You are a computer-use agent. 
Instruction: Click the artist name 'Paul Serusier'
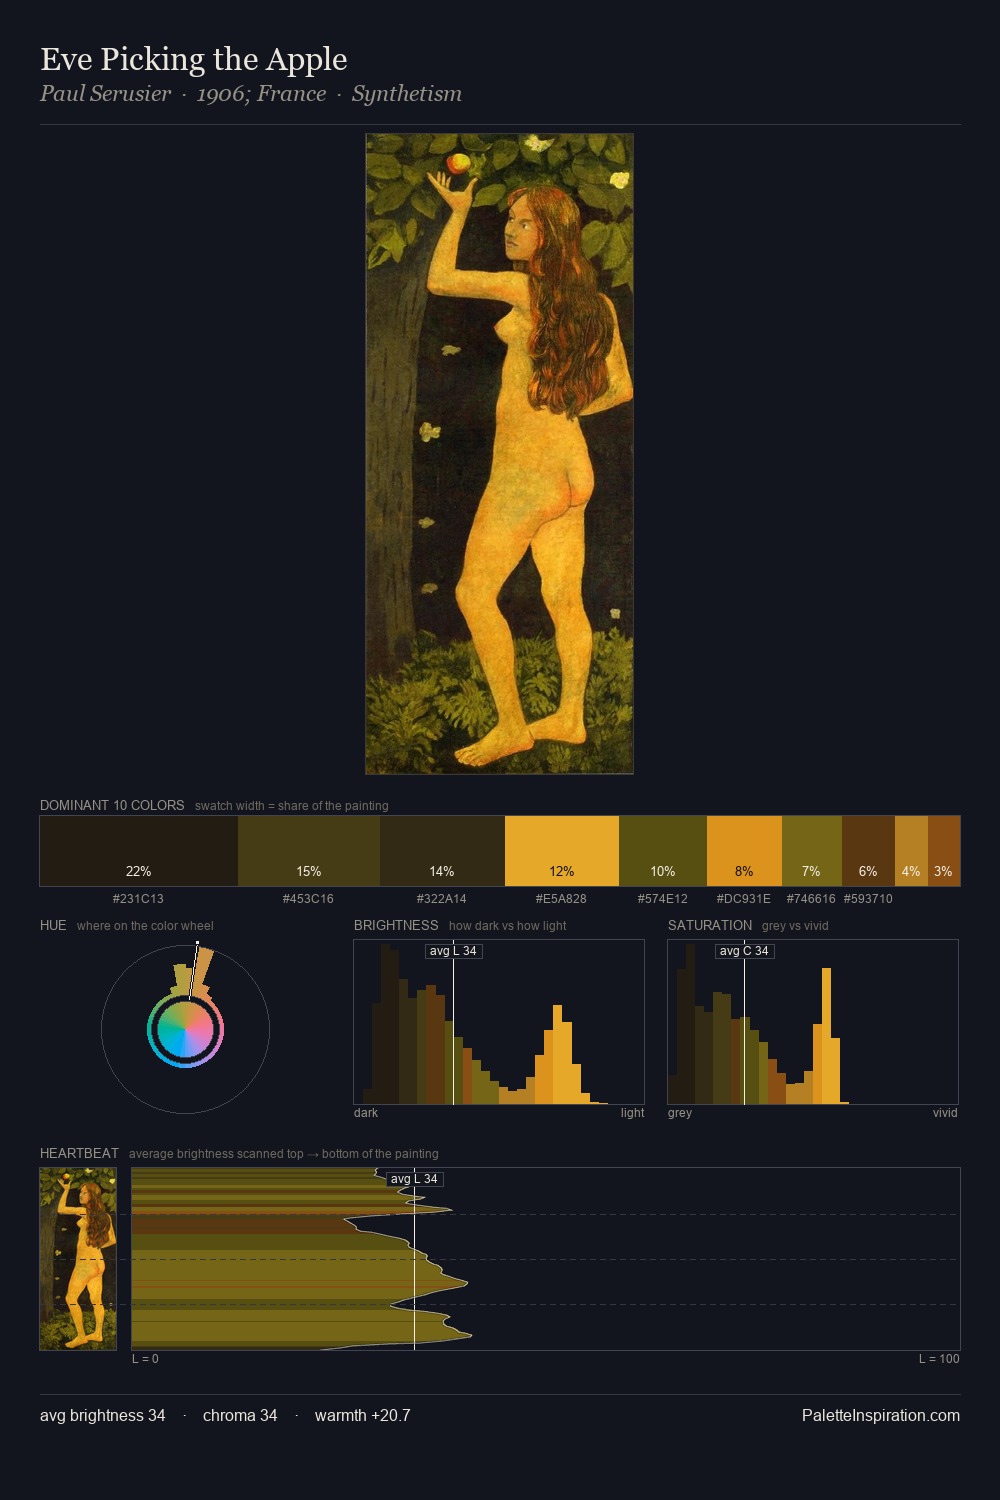click(x=106, y=94)
